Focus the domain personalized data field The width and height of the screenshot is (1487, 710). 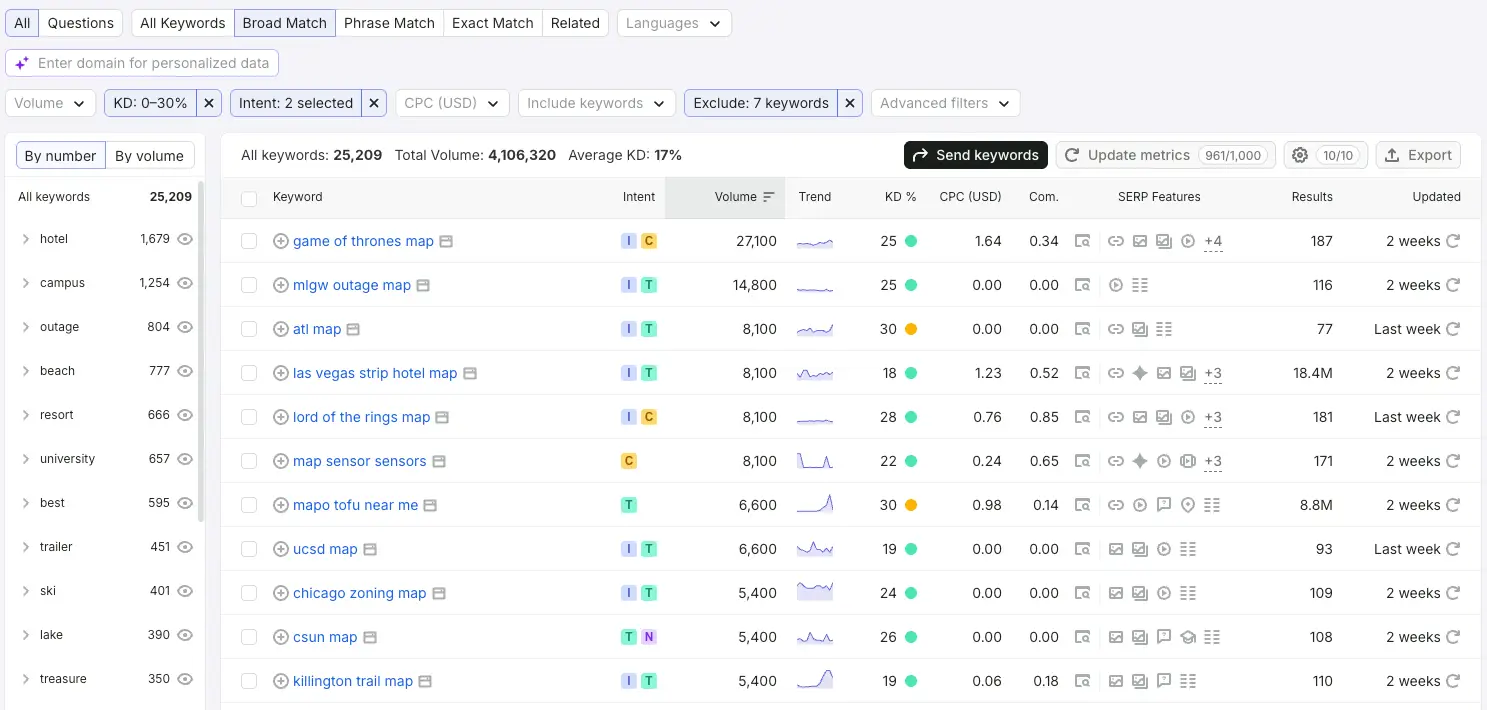[x=142, y=63]
